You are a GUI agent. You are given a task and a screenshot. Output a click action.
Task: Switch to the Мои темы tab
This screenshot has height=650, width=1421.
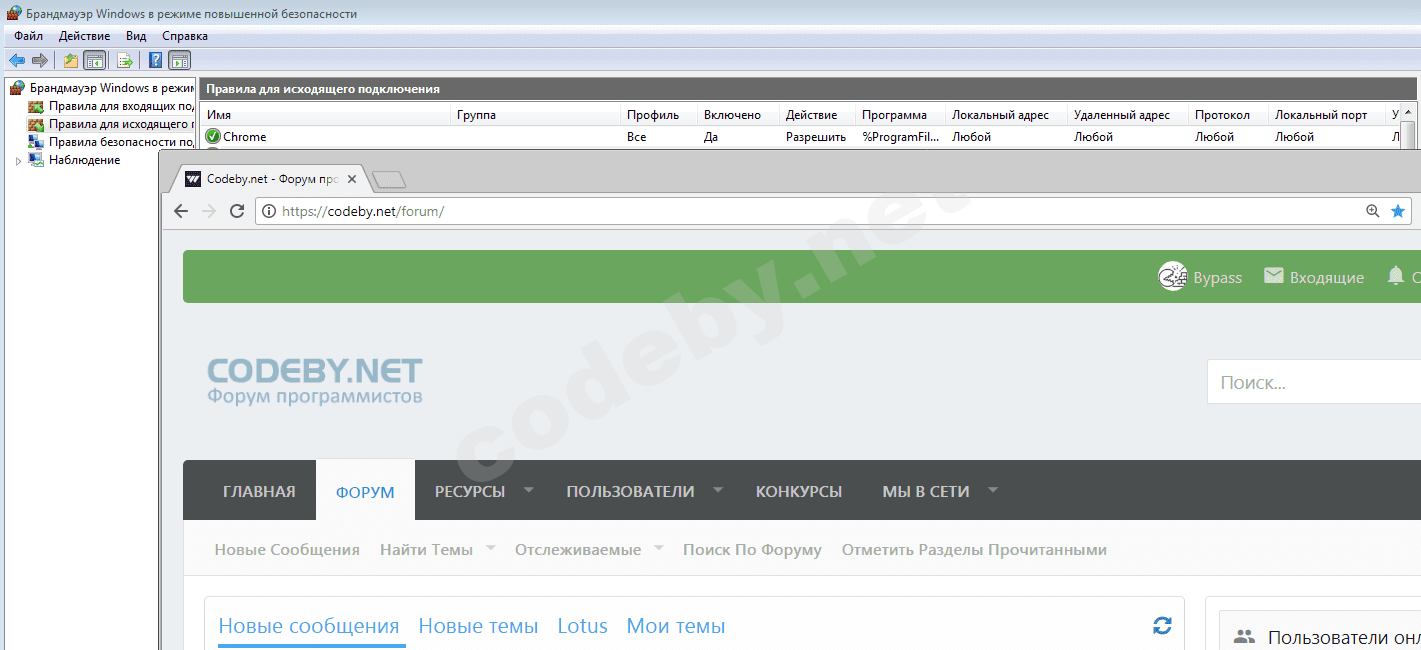[x=676, y=626]
